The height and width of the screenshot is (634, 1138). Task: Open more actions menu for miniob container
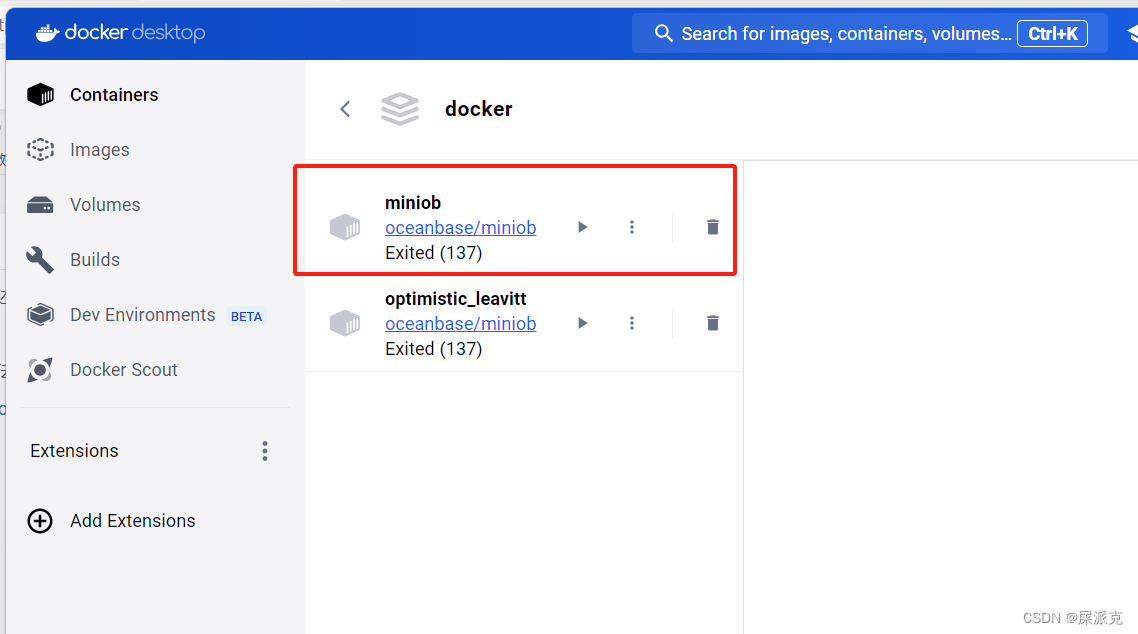(632, 227)
